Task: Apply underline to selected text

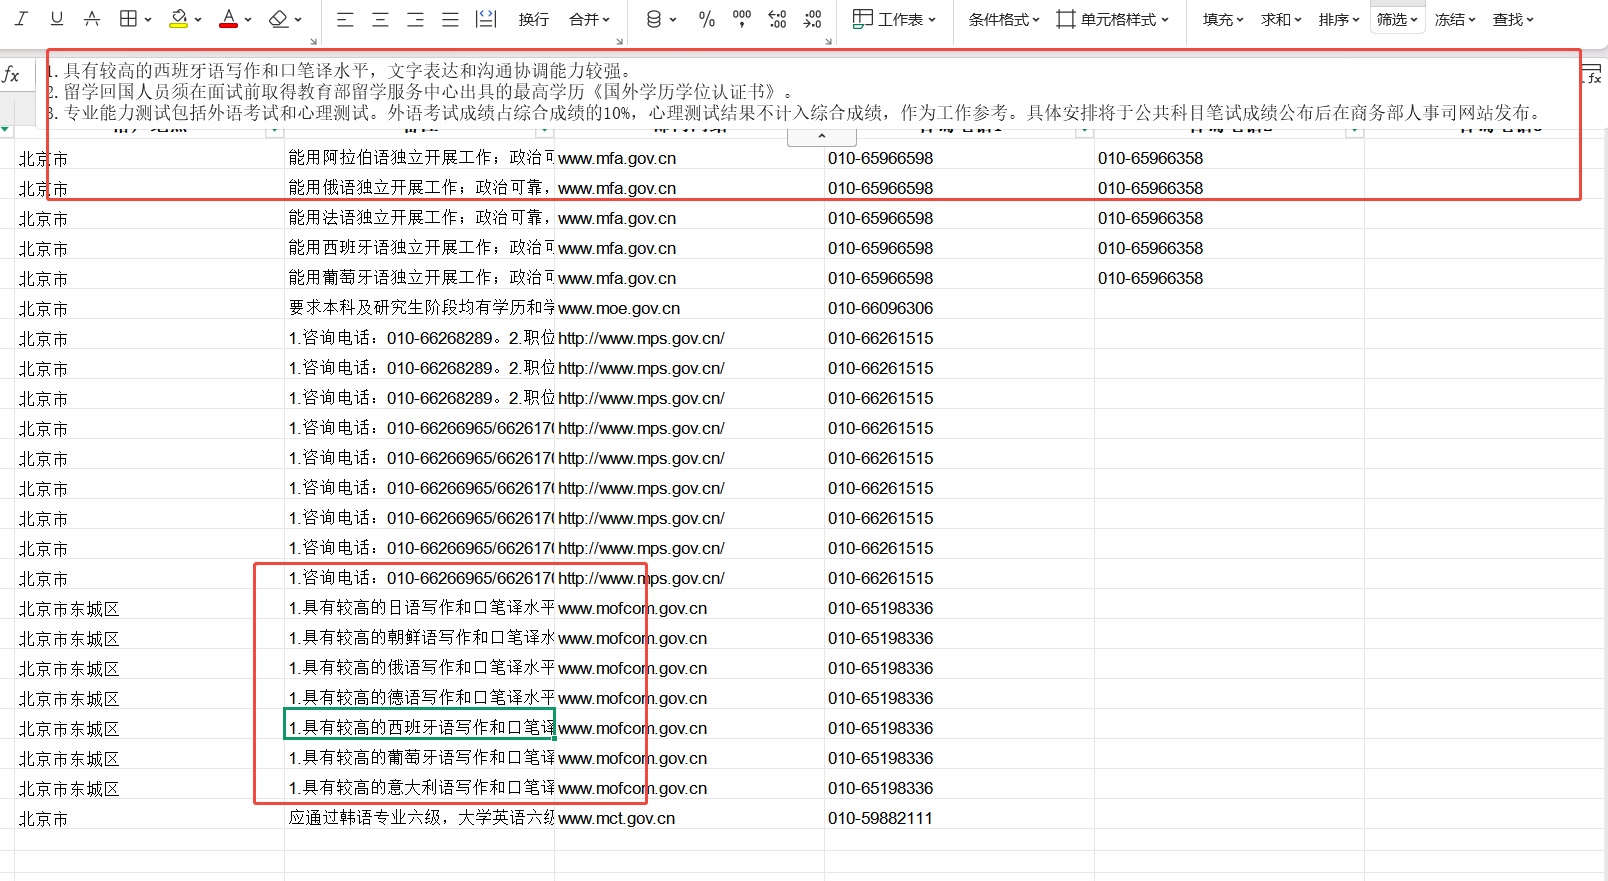Action: pos(57,19)
